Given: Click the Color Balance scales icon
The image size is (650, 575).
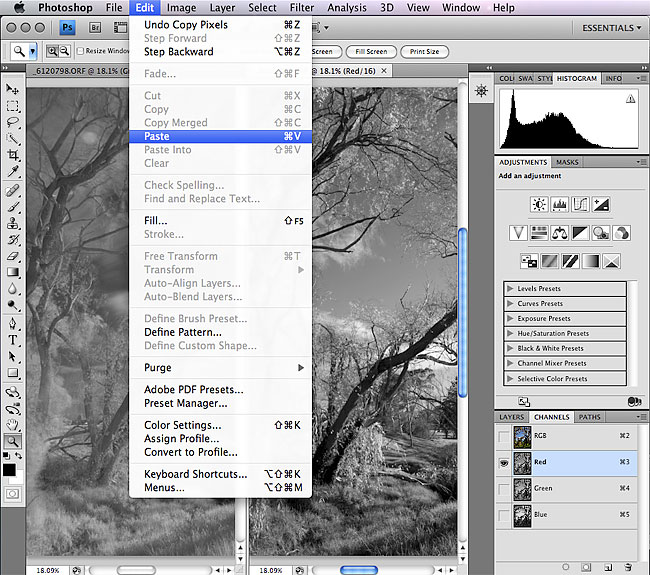Looking at the screenshot, I should 560,233.
